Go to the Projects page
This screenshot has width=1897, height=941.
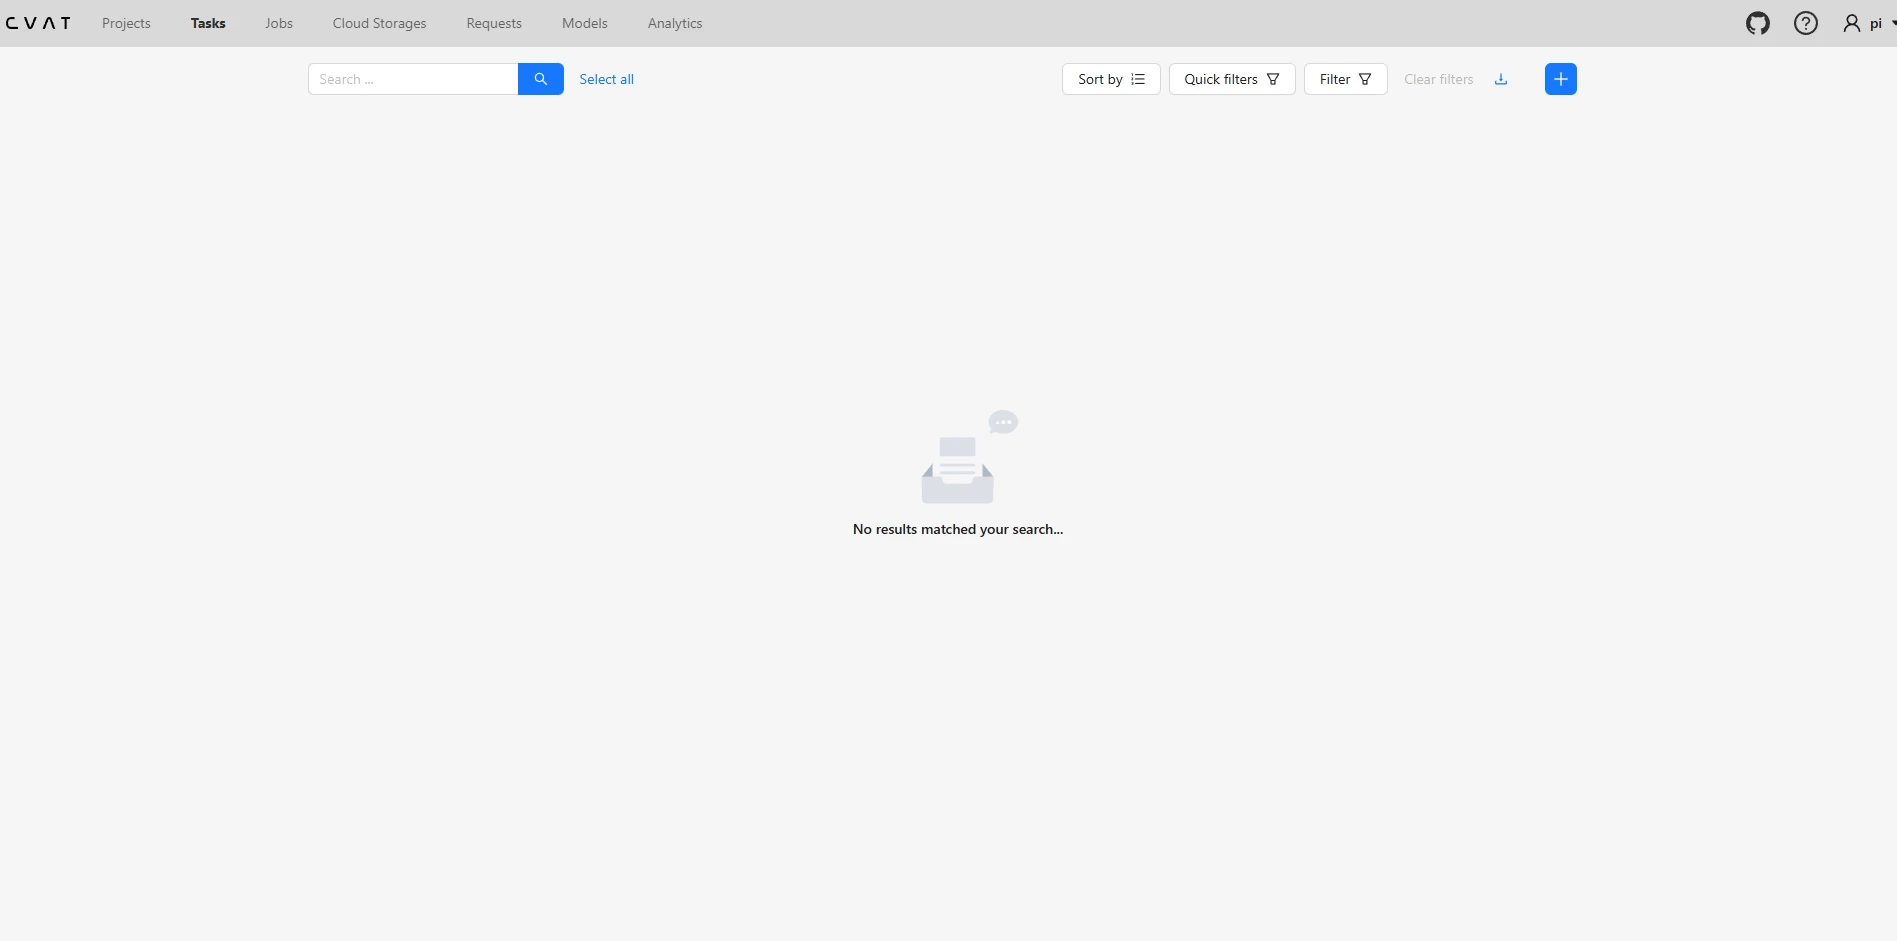click(x=126, y=23)
